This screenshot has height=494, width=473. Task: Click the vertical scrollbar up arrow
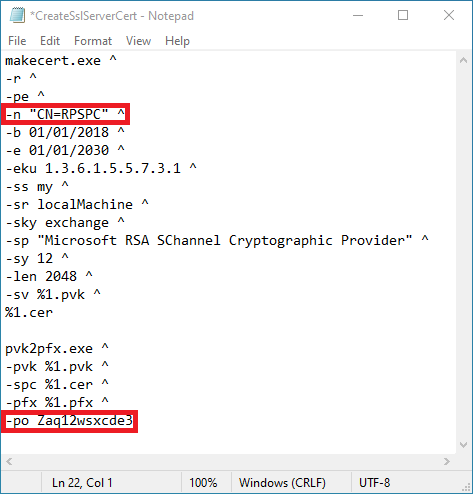pyautogui.click(x=463, y=60)
